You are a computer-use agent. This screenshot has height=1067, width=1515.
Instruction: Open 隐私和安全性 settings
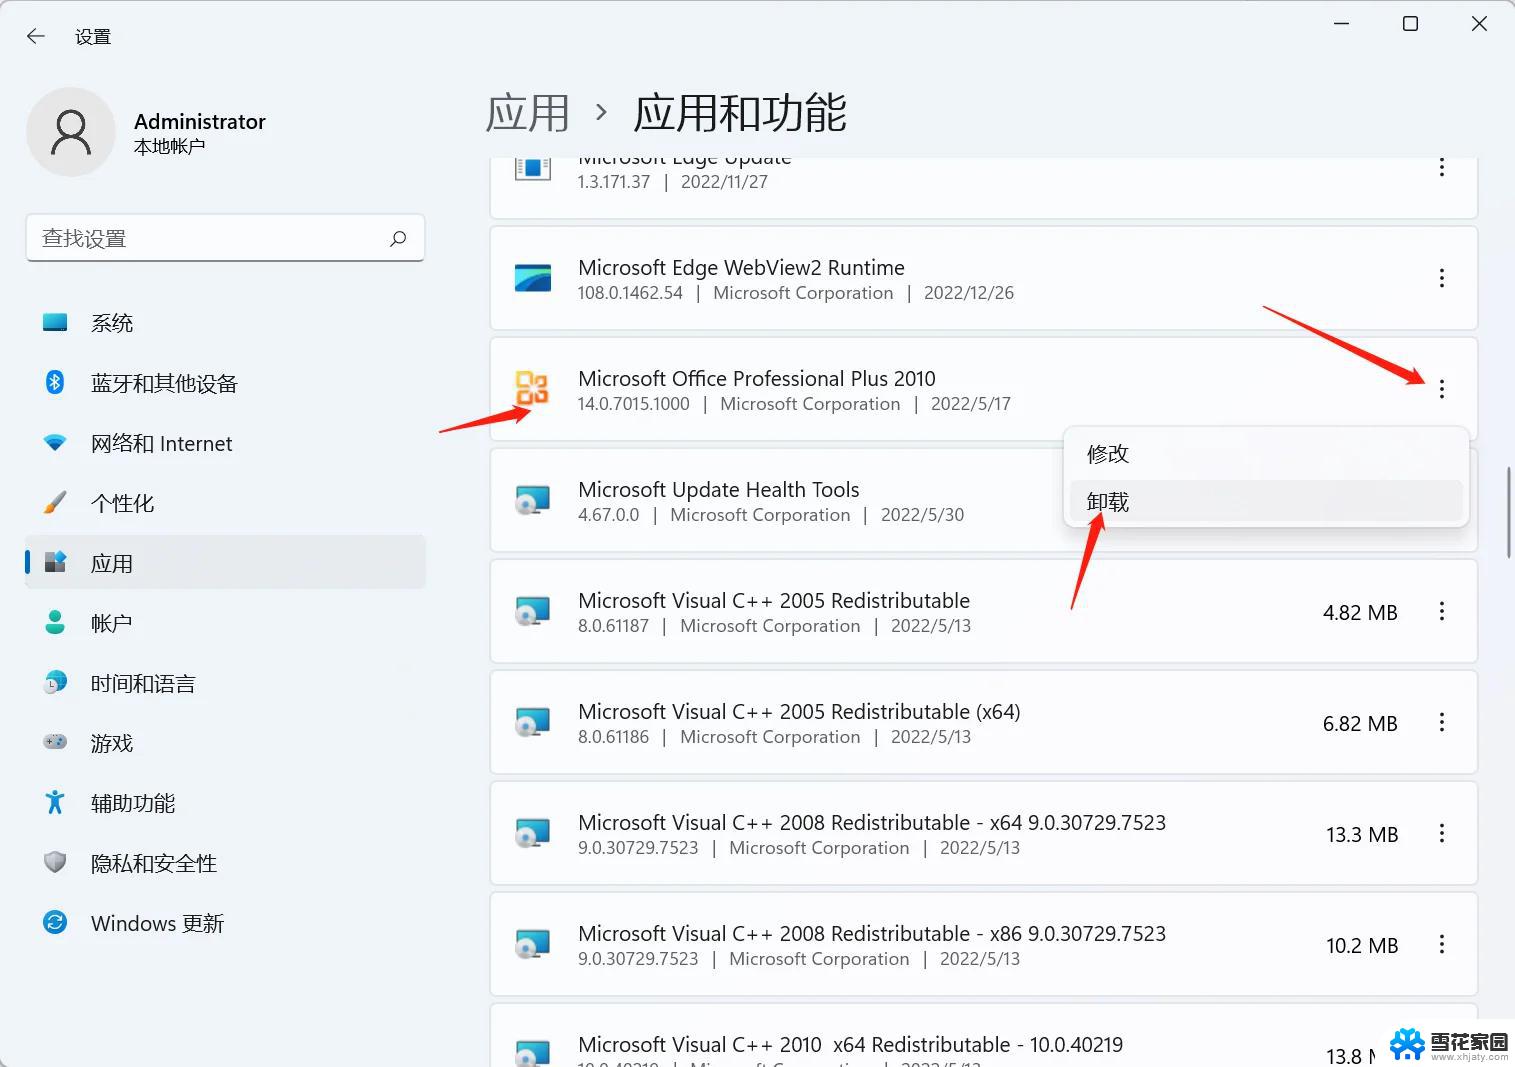(x=225, y=863)
